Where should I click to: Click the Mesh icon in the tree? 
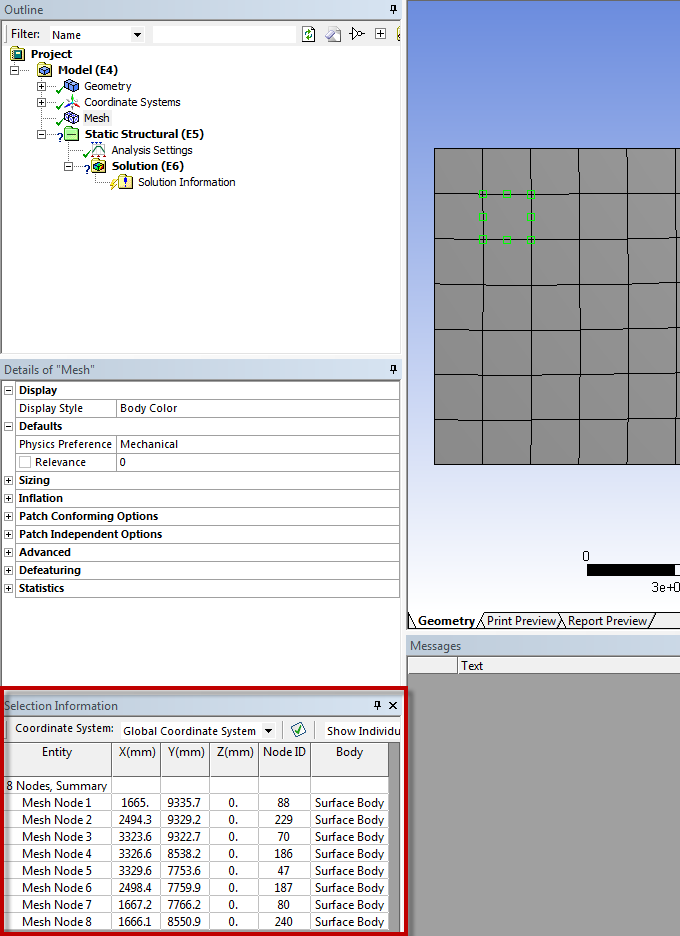pos(71,118)
